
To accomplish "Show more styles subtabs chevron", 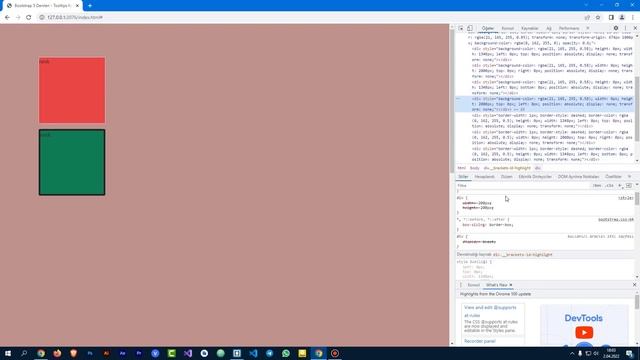I will click(629, 177).
